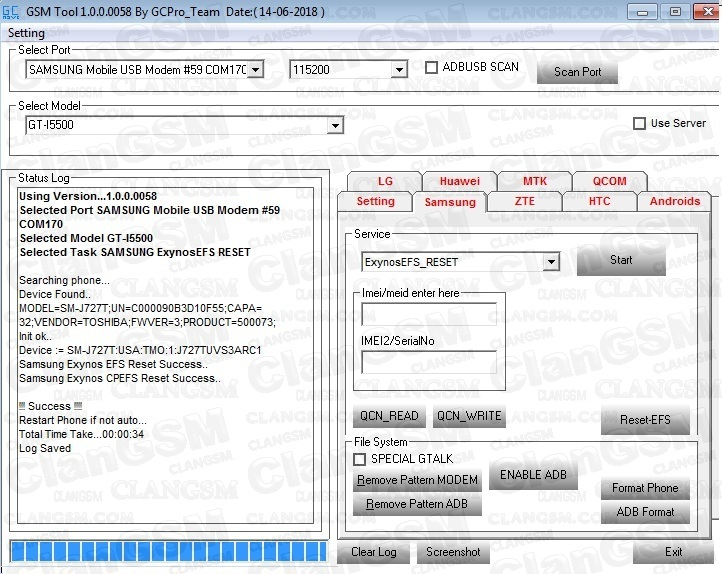The image size is (722, 574).
Task: Click the Start button
Action: 621,260
